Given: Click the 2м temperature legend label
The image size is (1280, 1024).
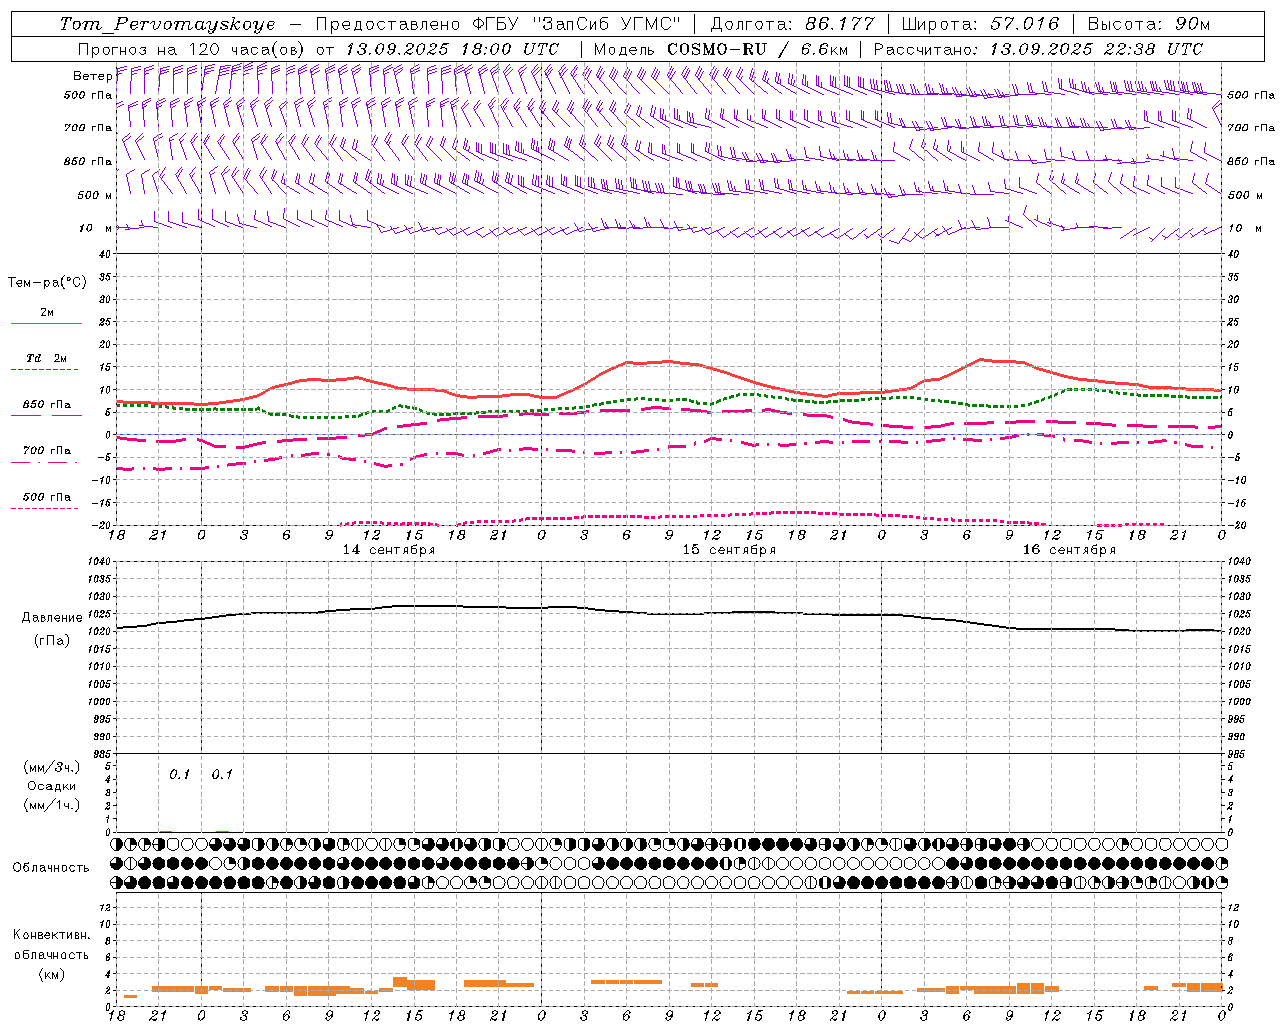Looking at the screenshot, I should point(47,312).
